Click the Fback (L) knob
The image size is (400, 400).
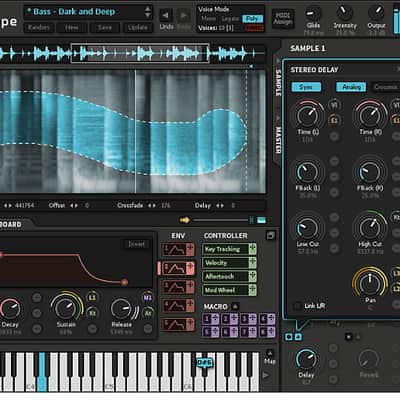307,172
